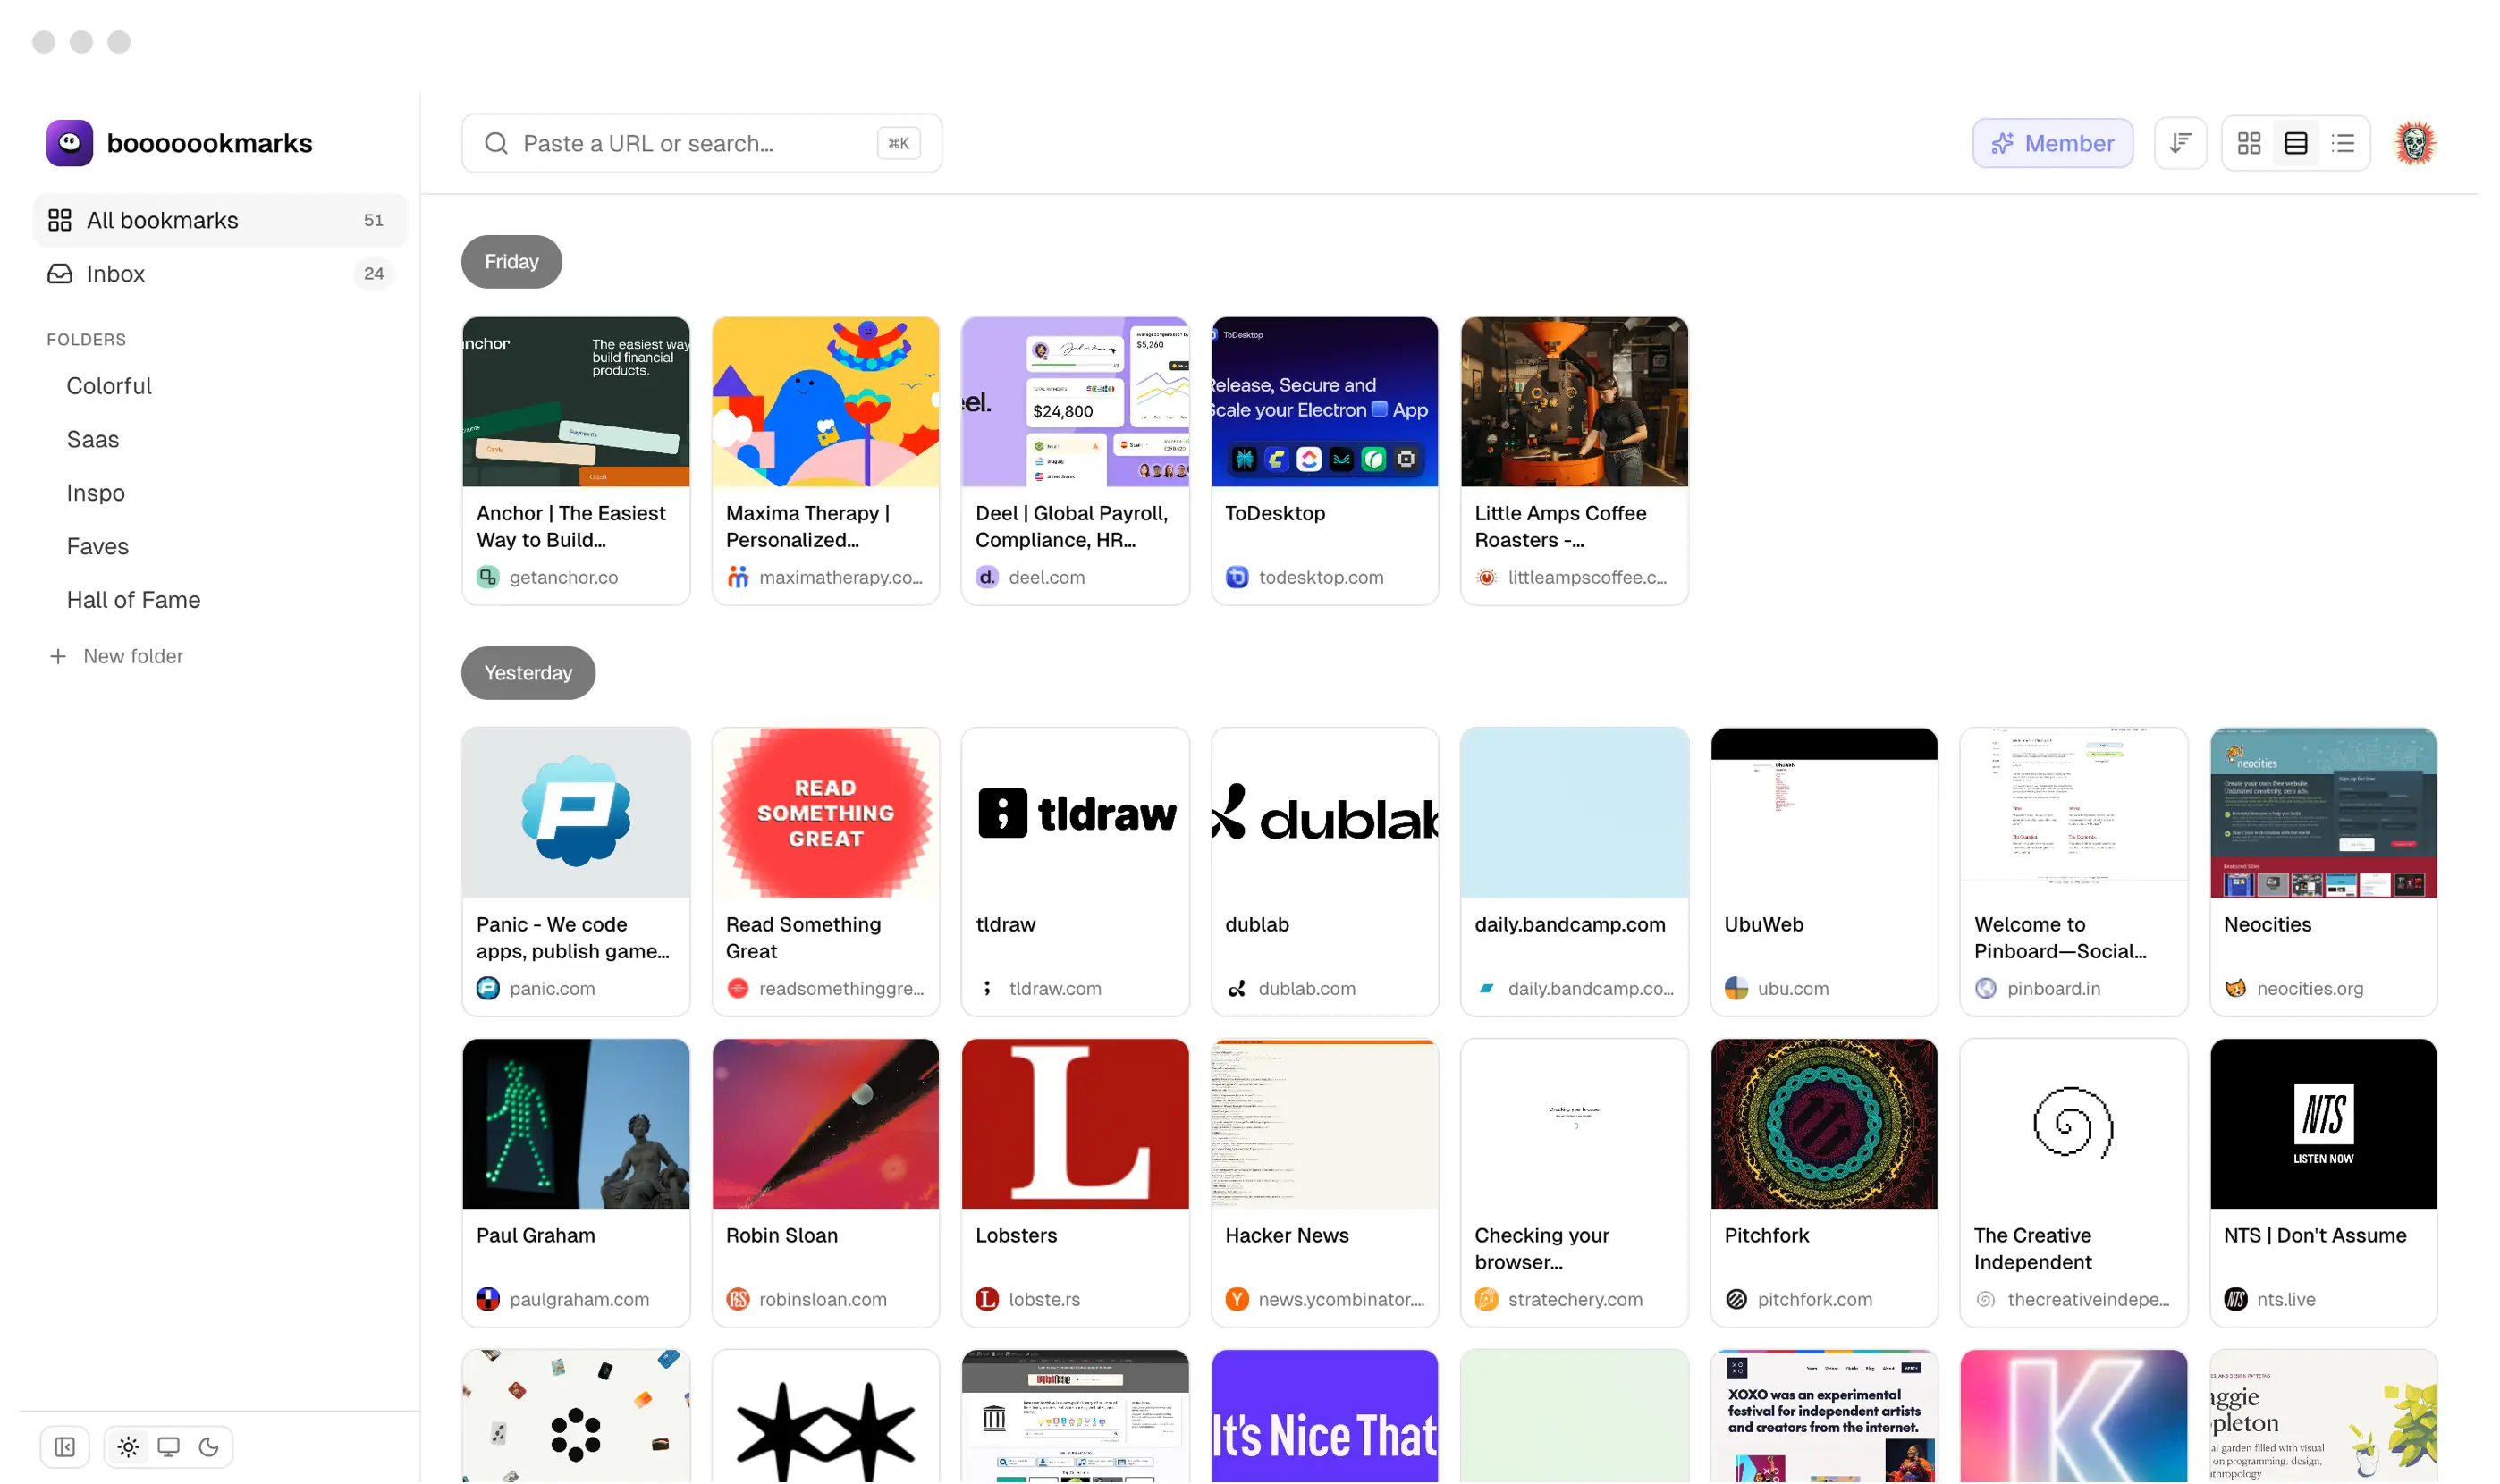Screen dimensions: 2500x1484
Task: Create a New folder
Action: click(x=116, y=656)
